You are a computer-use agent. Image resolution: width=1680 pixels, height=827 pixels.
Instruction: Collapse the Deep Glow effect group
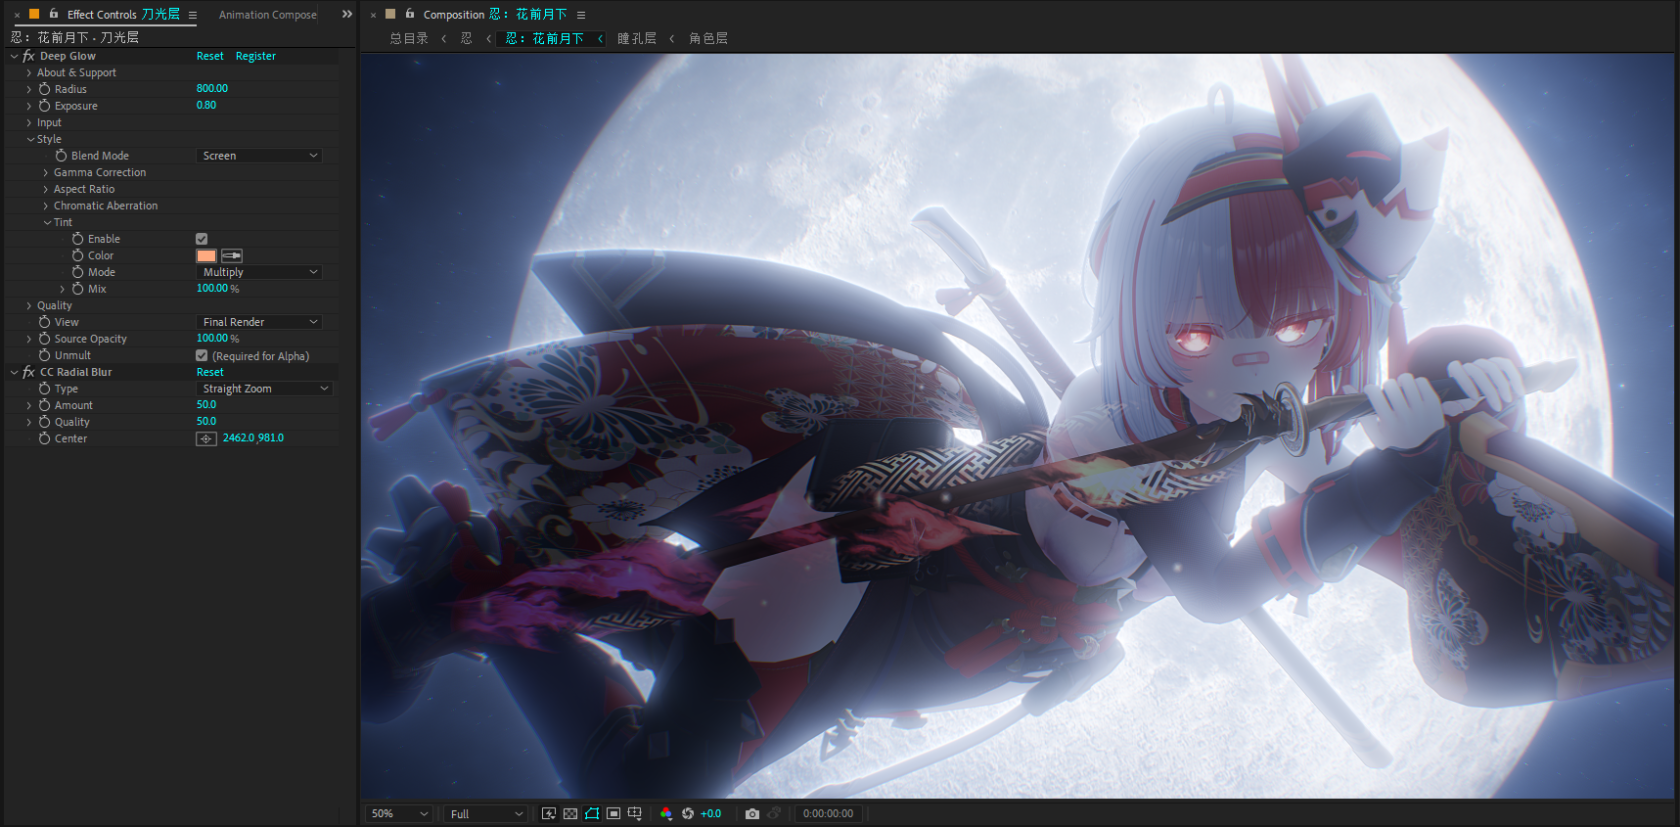pyautogui.click(x=14, y=56)
